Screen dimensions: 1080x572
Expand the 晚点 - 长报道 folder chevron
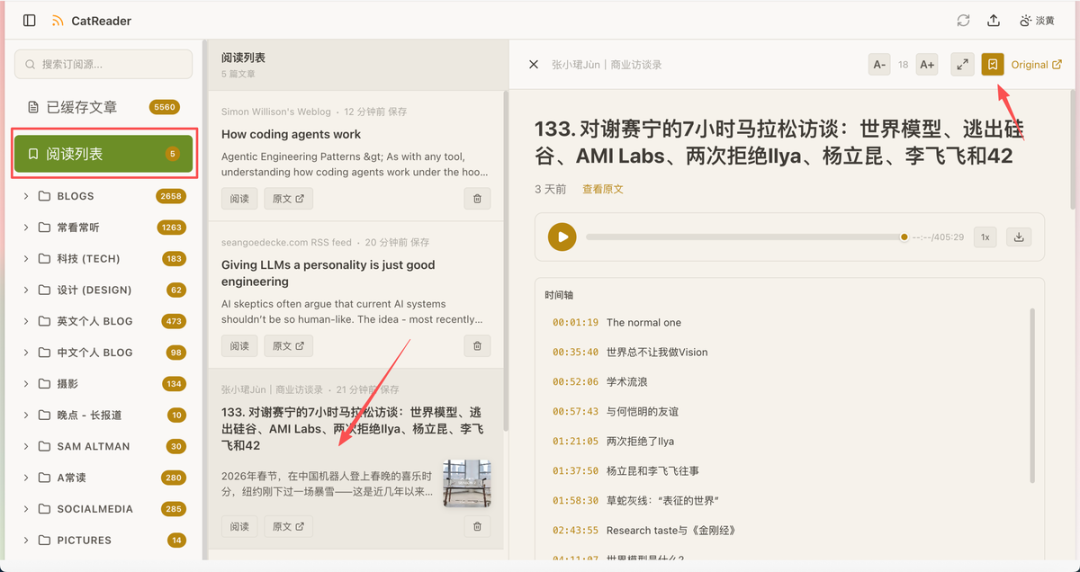26,415
